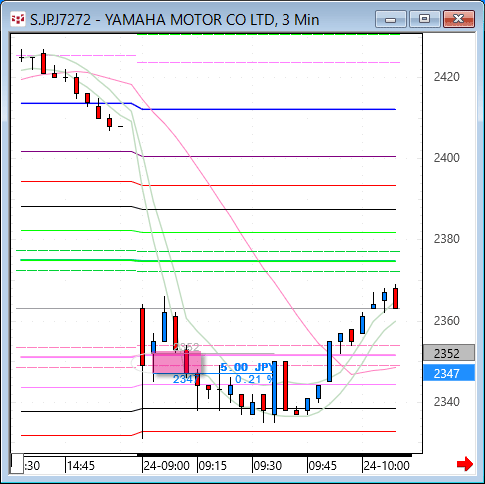Click the 5.00 JPY measurement label

pos(247,367)
